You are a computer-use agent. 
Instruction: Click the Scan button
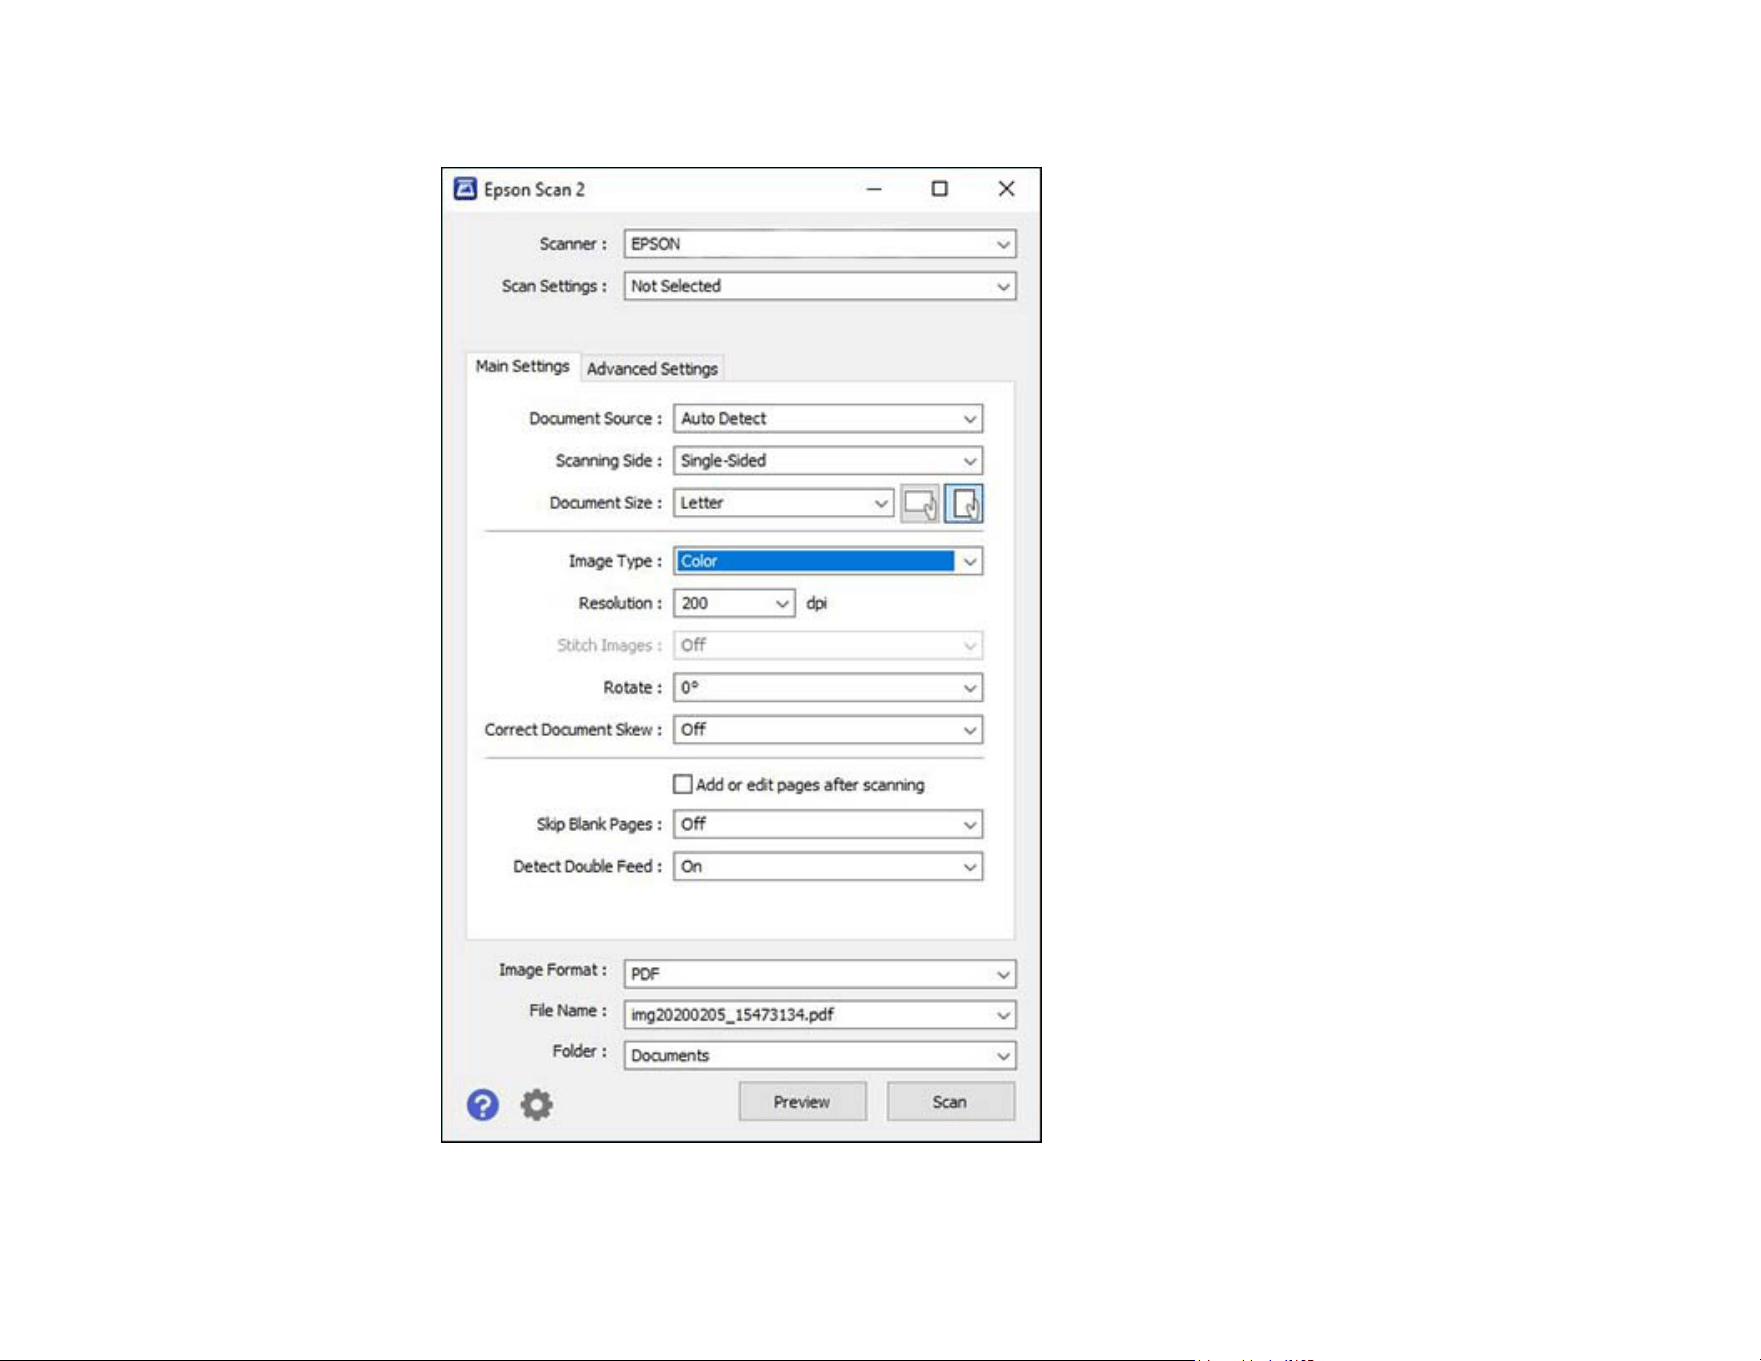950,1102
